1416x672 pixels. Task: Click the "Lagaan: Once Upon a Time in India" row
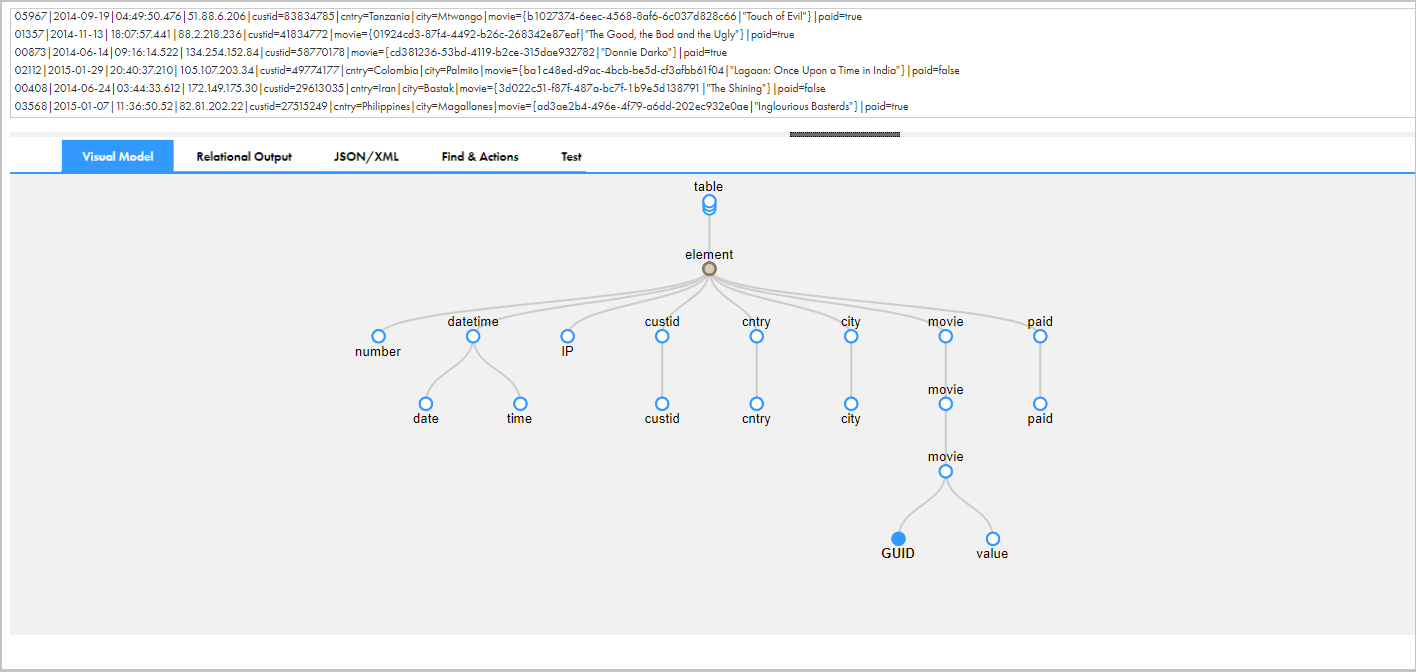point(487,70)
